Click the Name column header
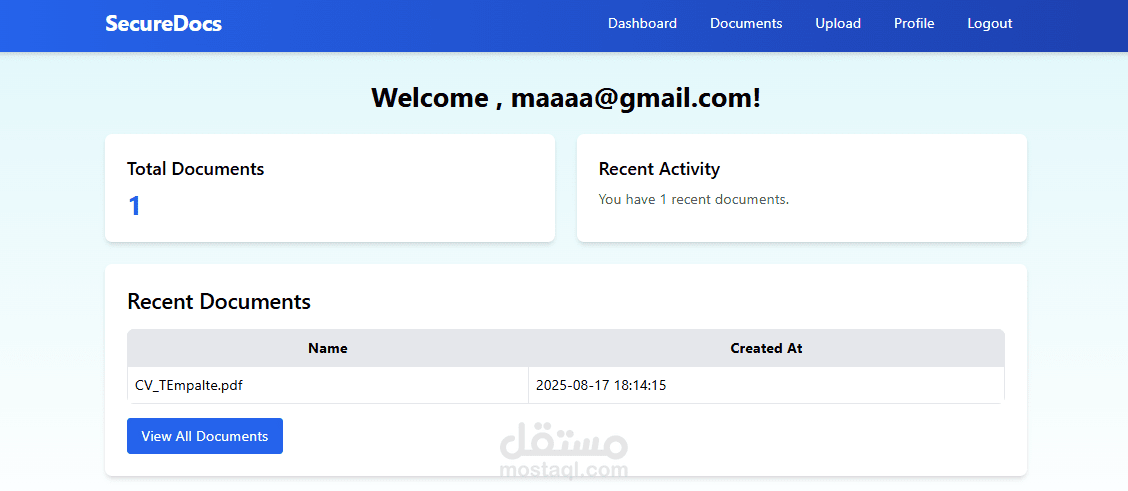 [328, 349]
